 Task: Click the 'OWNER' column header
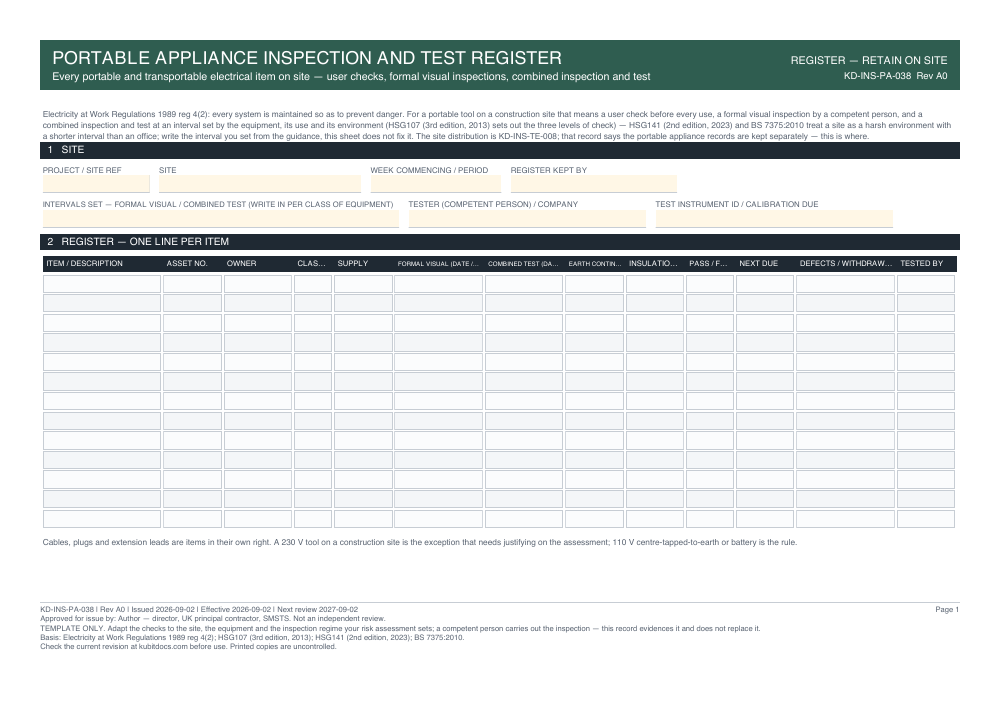point(241,263)
